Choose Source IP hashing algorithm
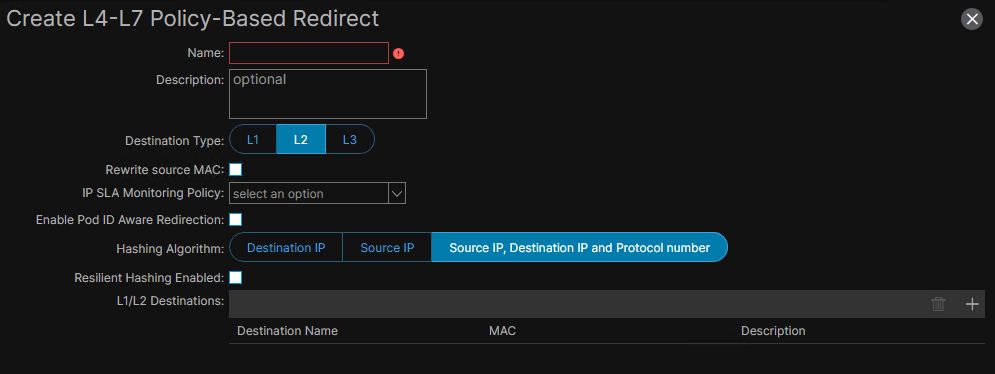The height and width of the screenshot is (374, 995). (387, 247)
